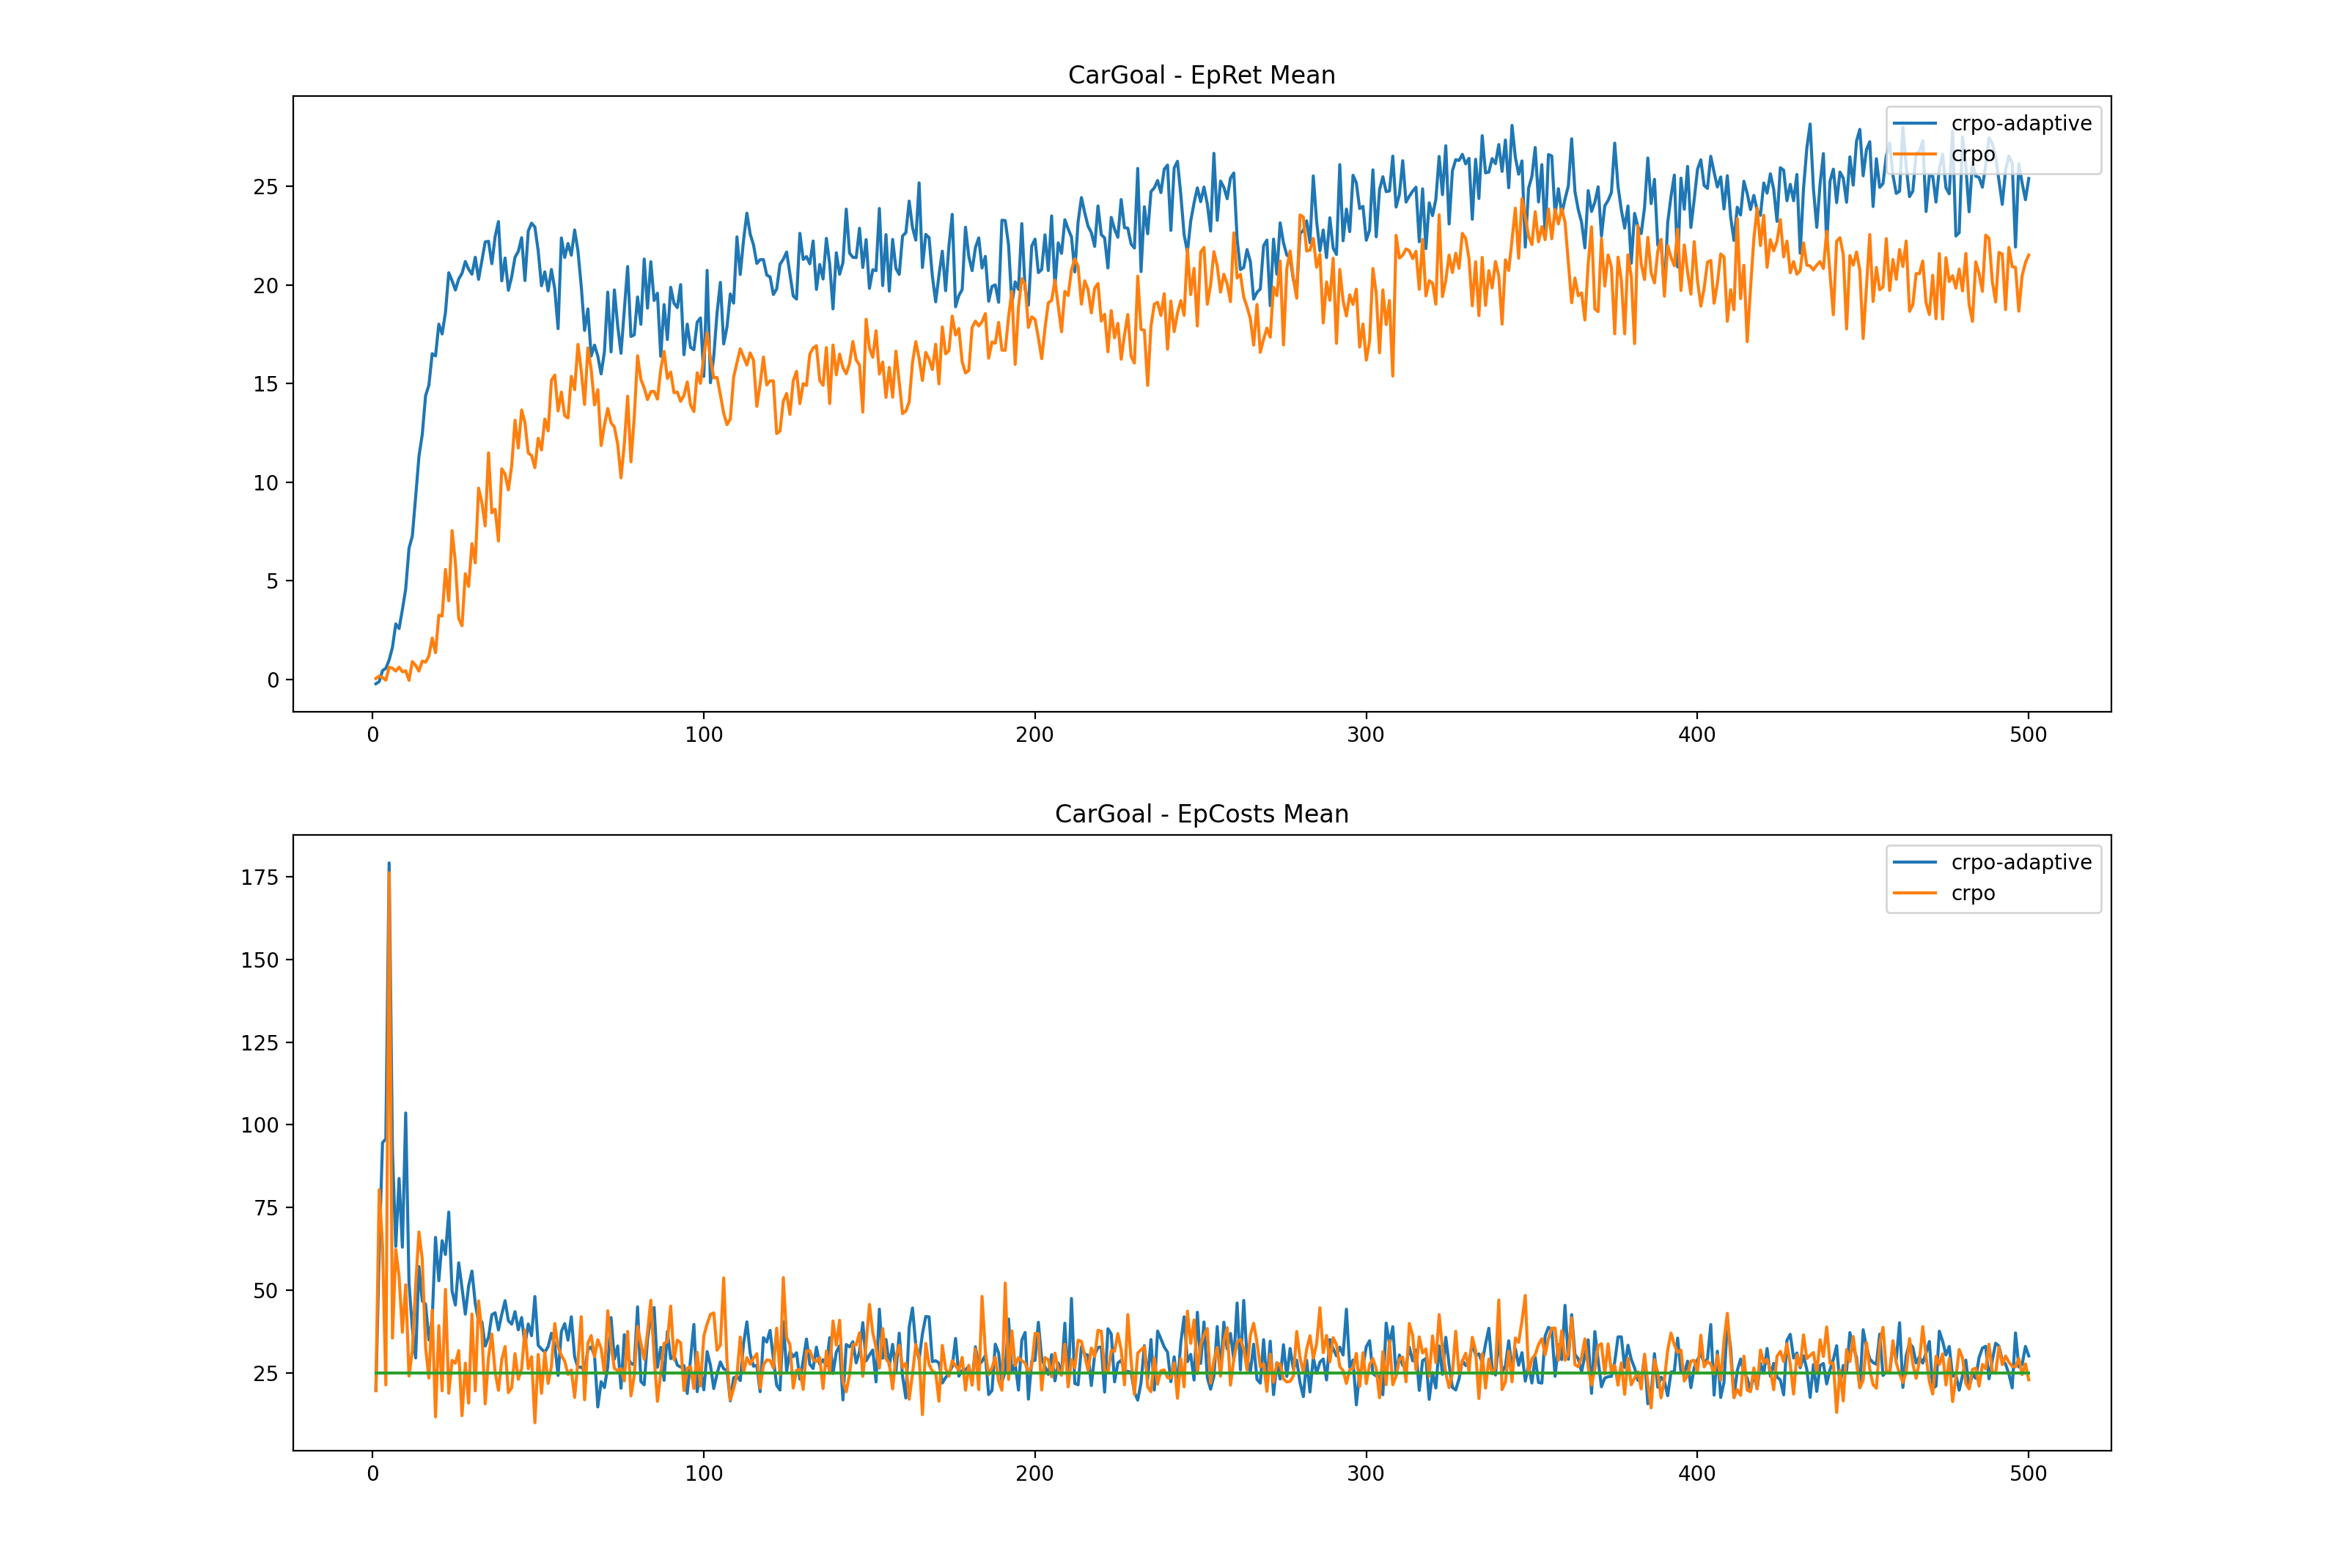Click x-axis tick label '300' on EpCosts chart

pyautogui.click(x=1366, y=1474)
